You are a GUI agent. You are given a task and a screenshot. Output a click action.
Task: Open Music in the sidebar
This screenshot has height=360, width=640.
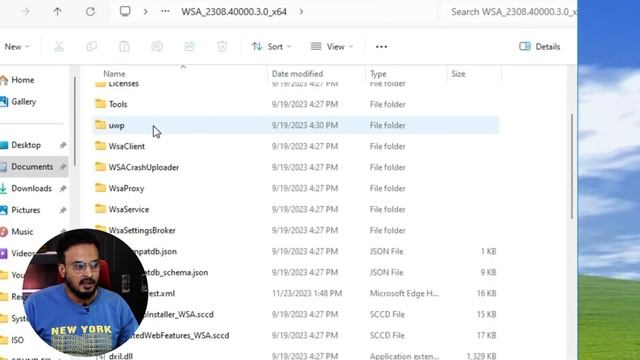click(22, 232)
